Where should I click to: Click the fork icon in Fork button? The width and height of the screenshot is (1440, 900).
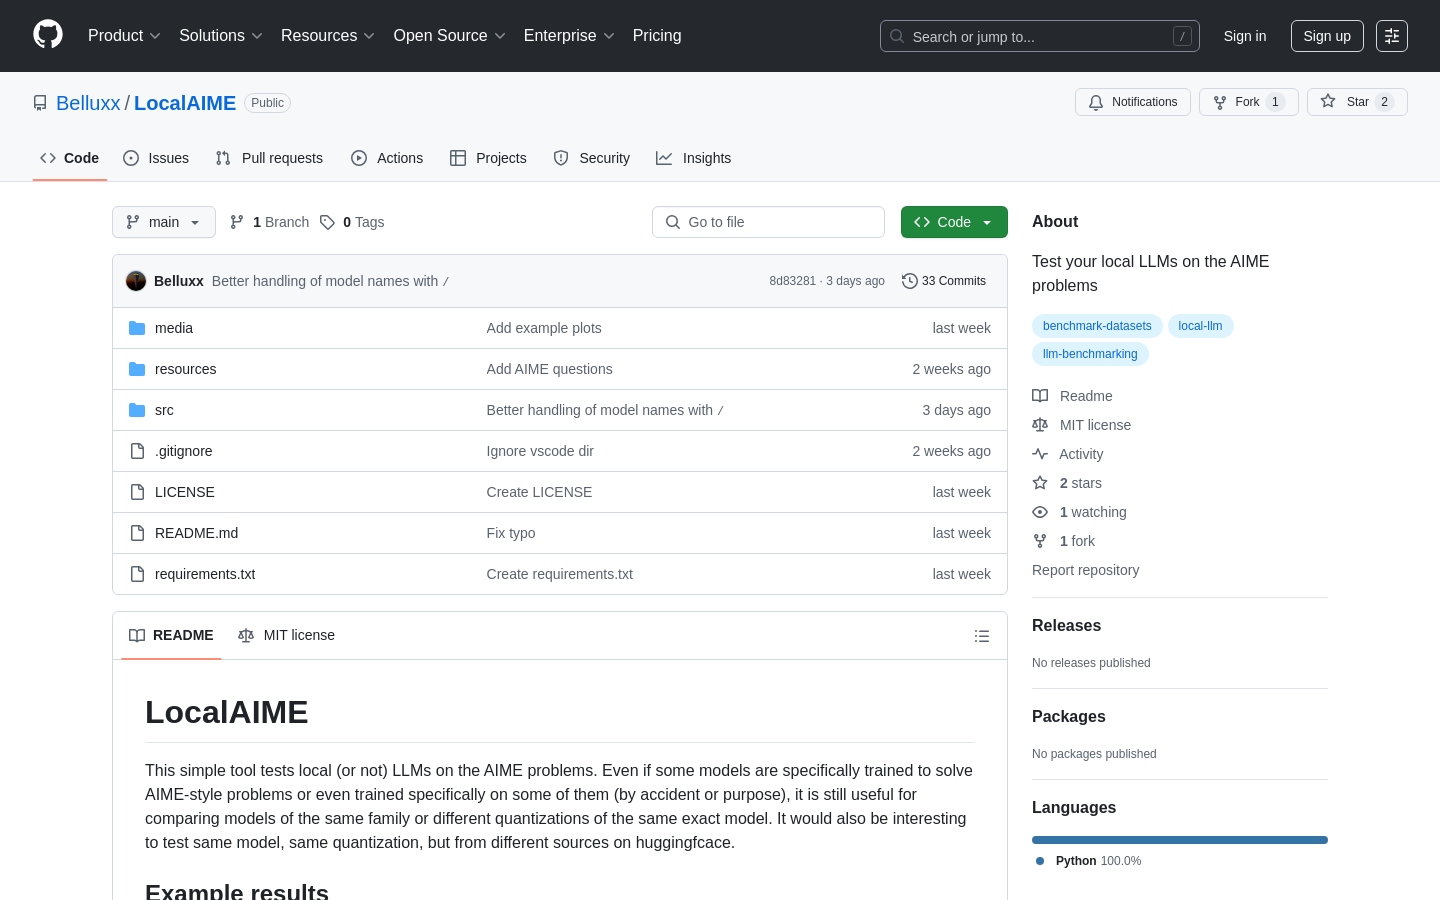[1220, 102]
